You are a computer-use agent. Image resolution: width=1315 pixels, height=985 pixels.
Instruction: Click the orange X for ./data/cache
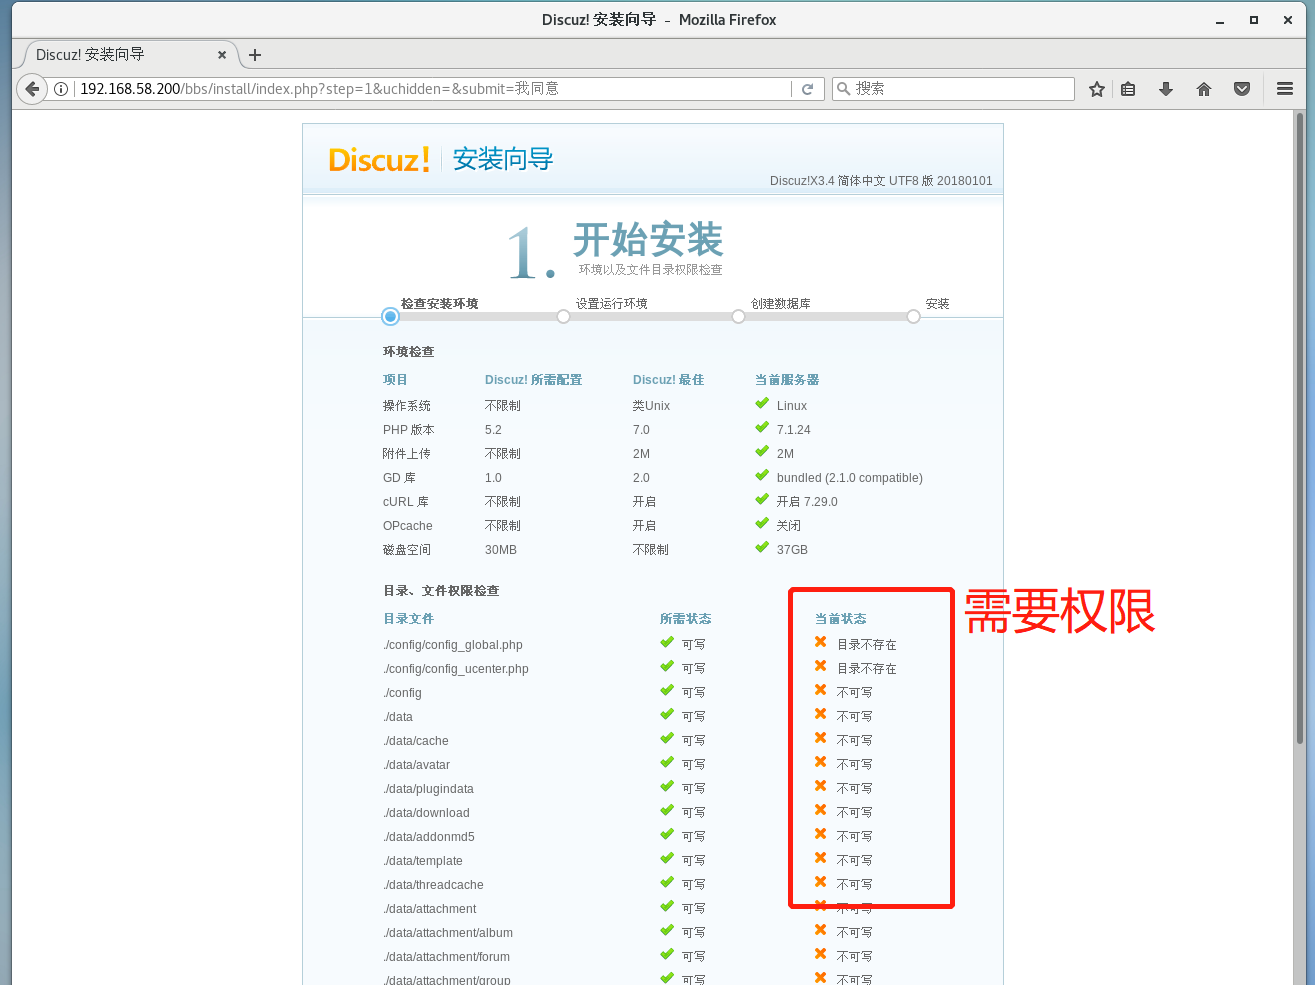(821, 739)
